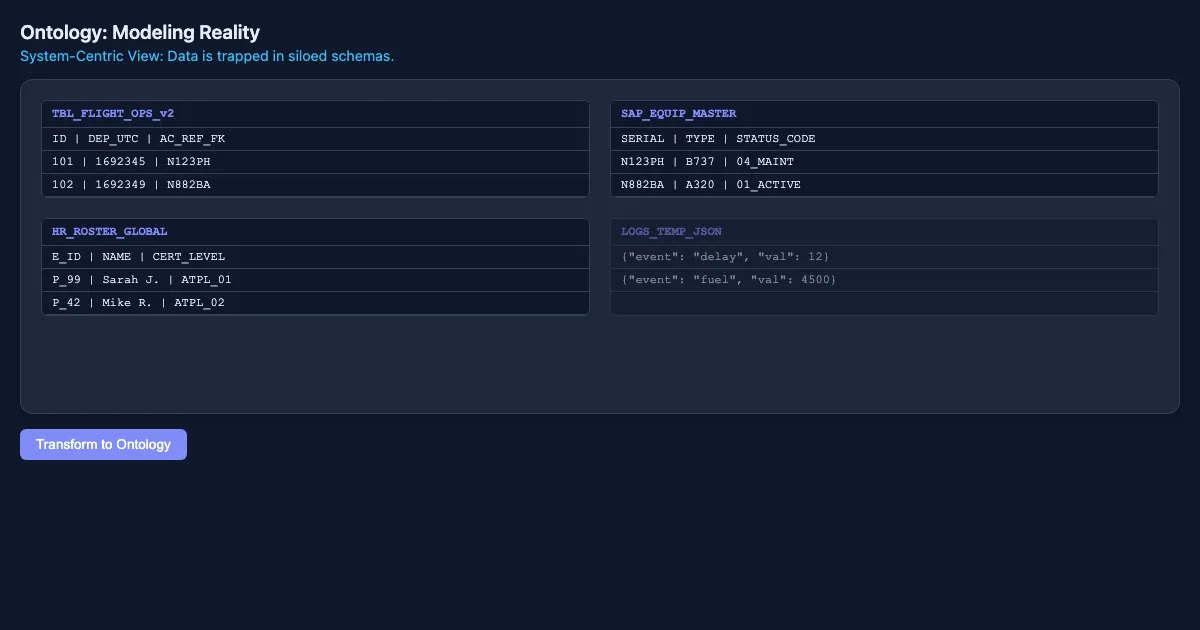
Task: Select the LOGS_TEMP_JSON table header
Action: tap(884, 232)
